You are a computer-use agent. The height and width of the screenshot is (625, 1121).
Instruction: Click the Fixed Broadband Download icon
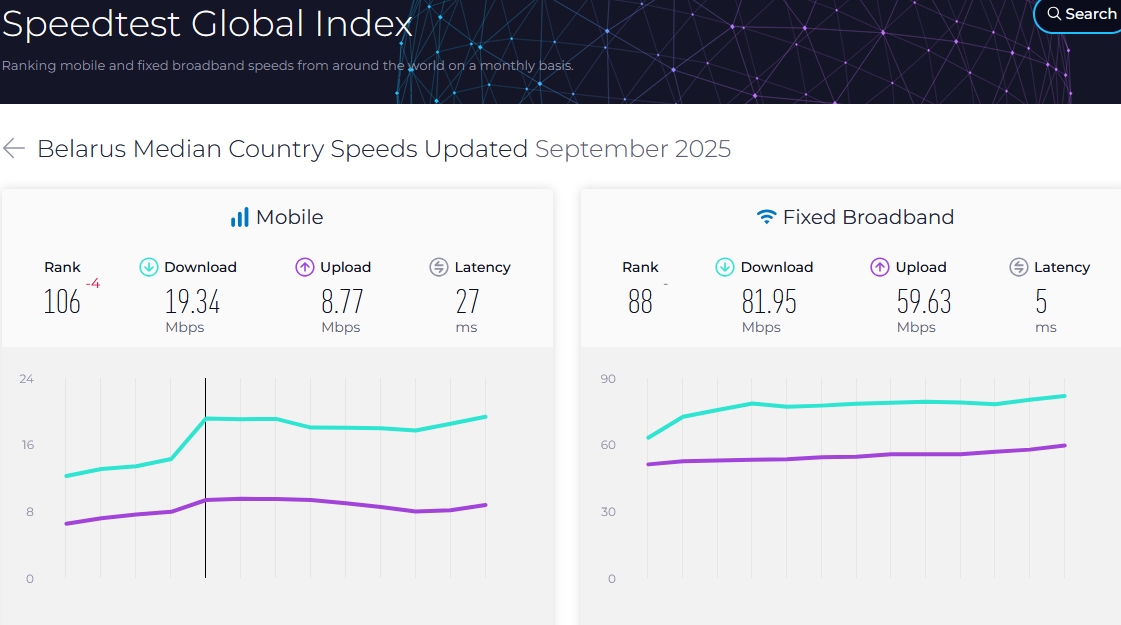725,267
